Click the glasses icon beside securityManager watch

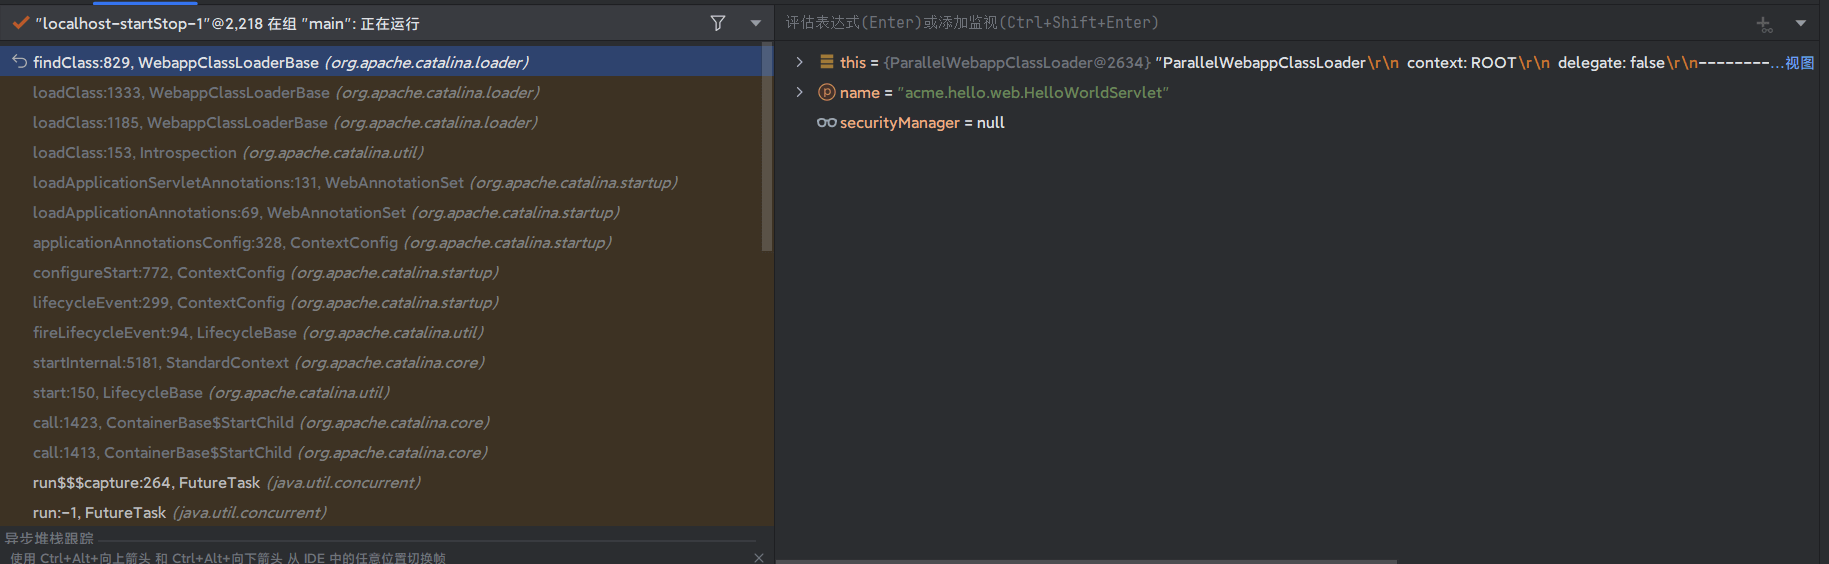[x=826, y=123]
